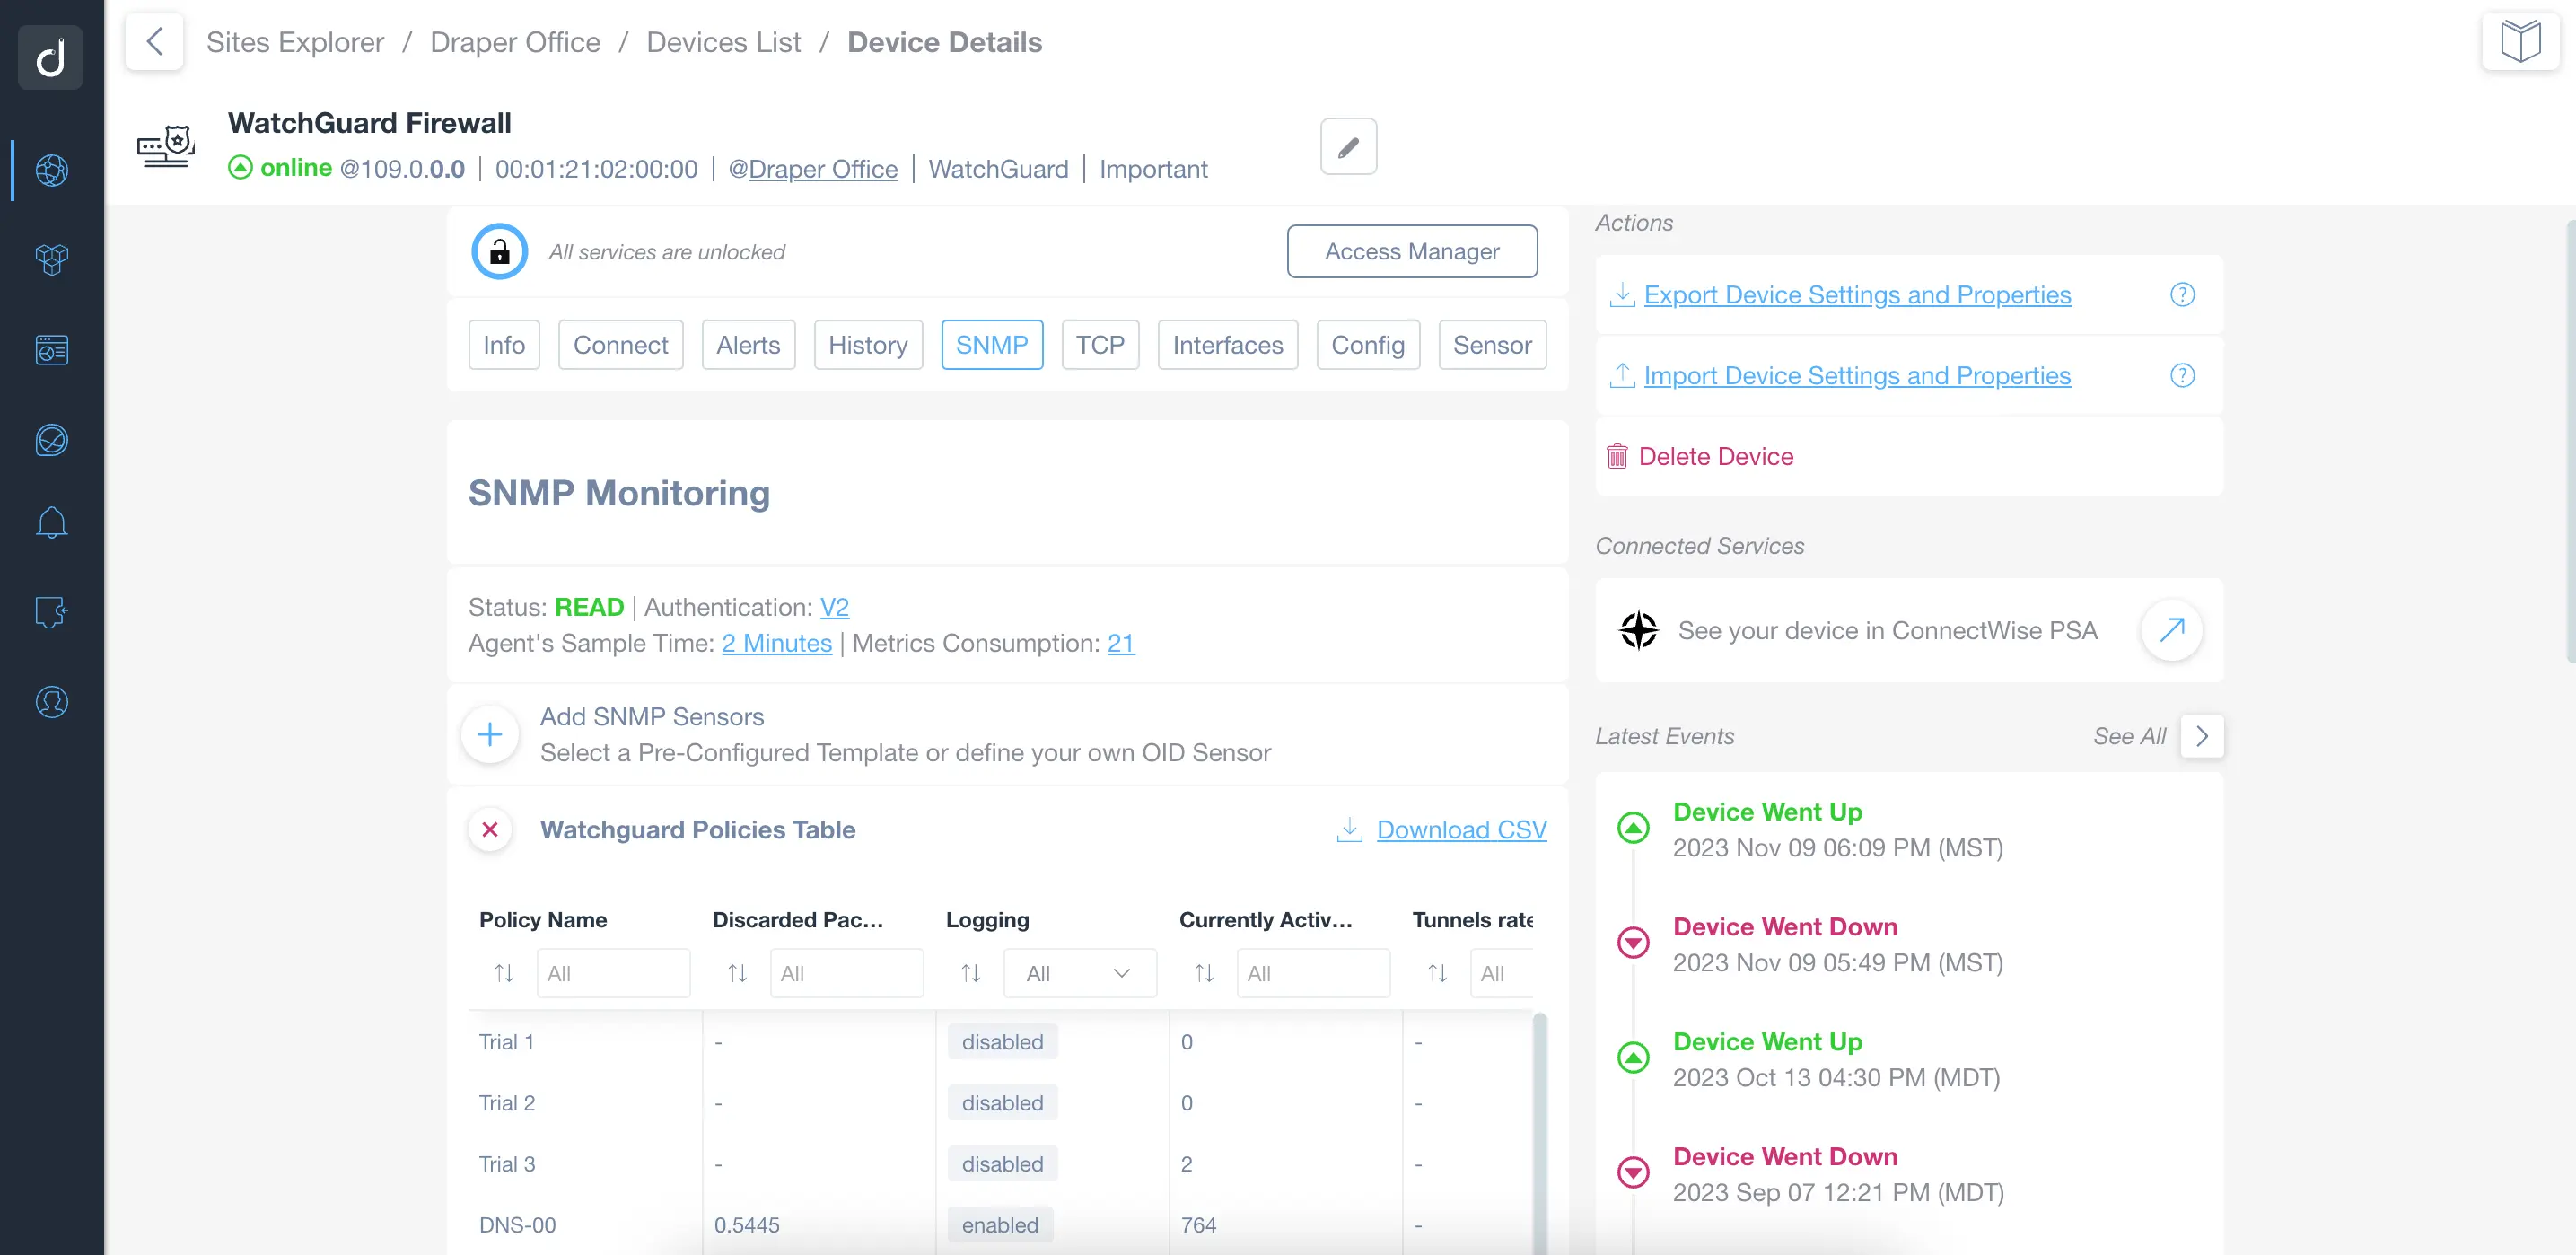
Task: Click the lock/Access Manager icon
Action: (x=498, y=251)
